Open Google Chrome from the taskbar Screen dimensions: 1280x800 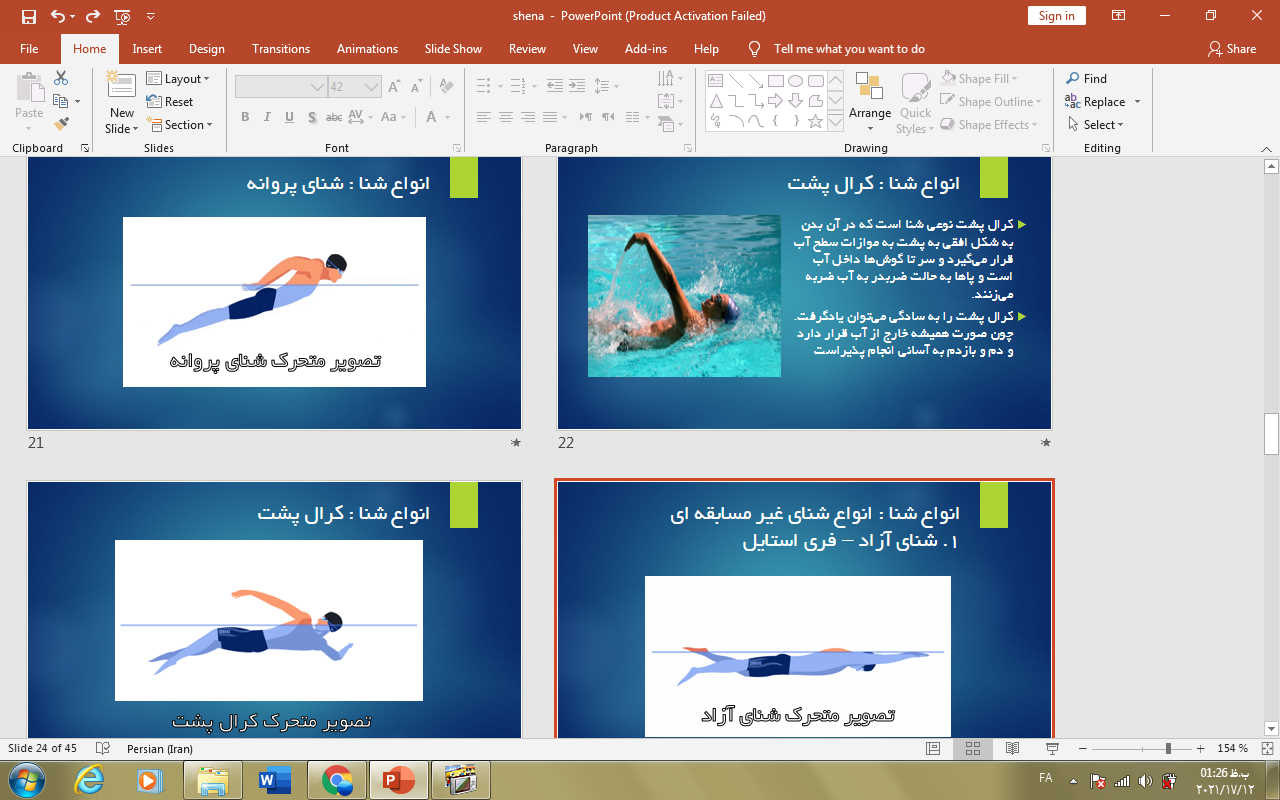tap(337, 780)
